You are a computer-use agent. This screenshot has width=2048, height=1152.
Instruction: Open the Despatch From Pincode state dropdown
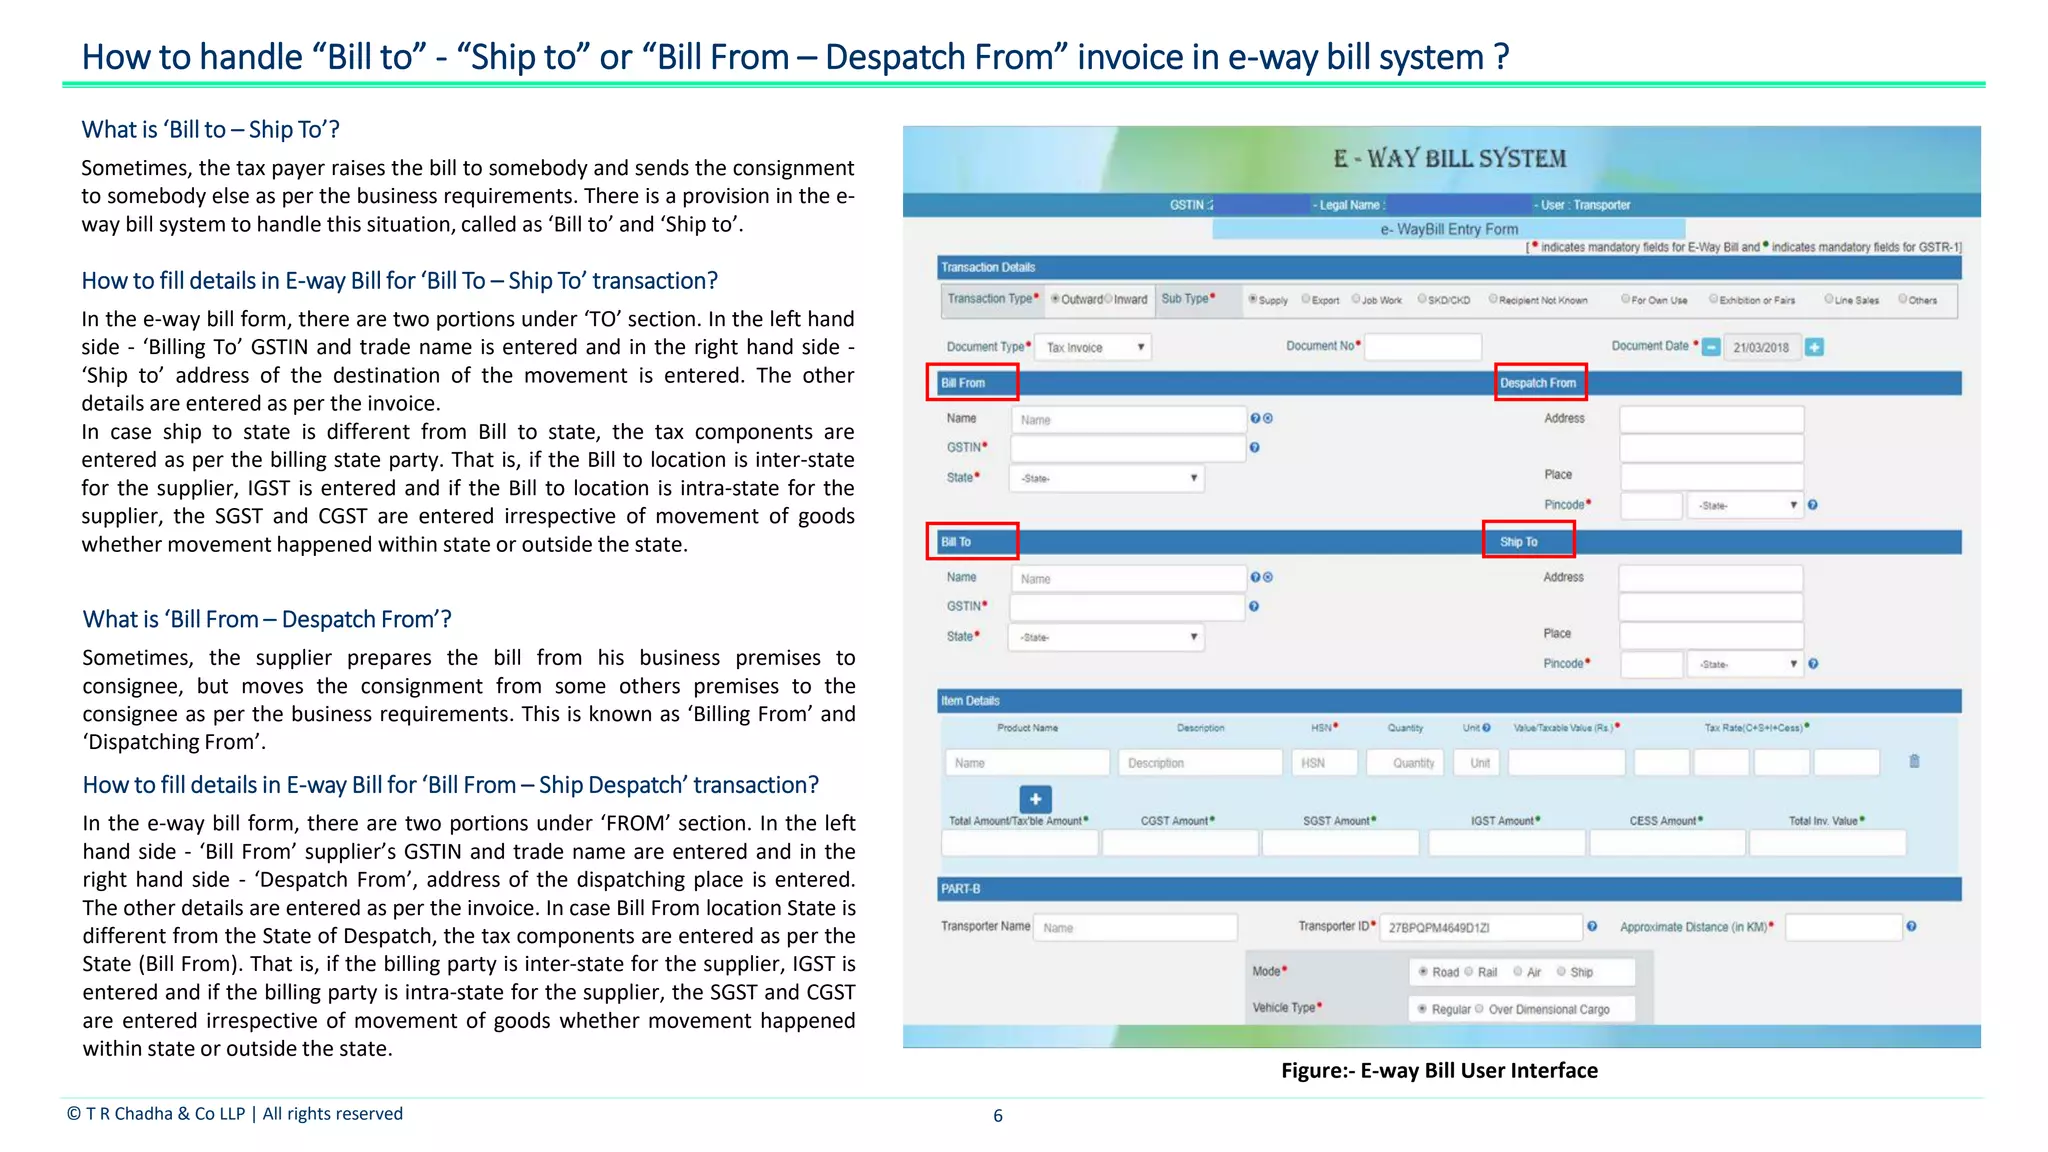click(x=1745, y=505)
